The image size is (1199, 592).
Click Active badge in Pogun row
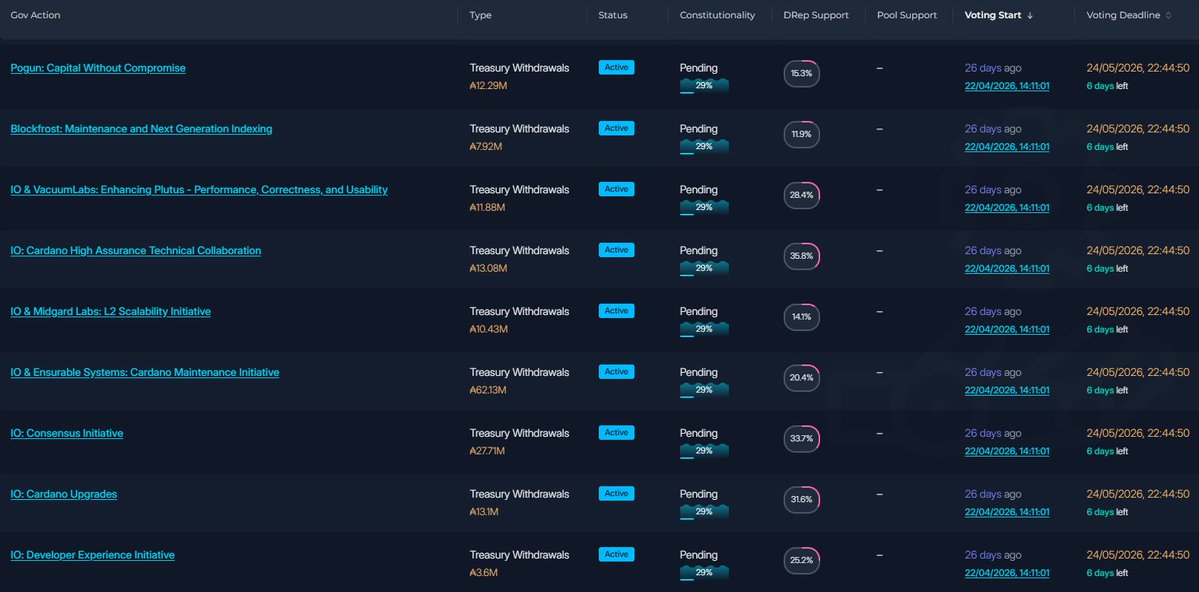click(x=616, y=67)
